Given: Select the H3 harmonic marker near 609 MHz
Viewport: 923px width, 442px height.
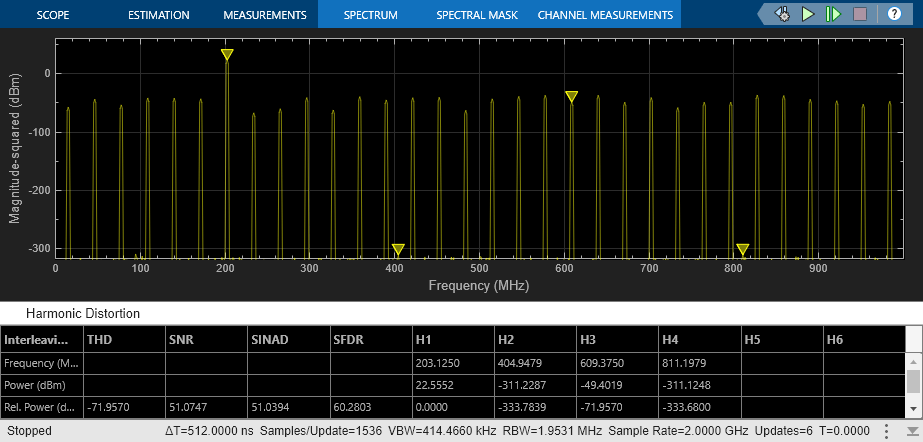Looking at the screenshot, I should (571, 97).
